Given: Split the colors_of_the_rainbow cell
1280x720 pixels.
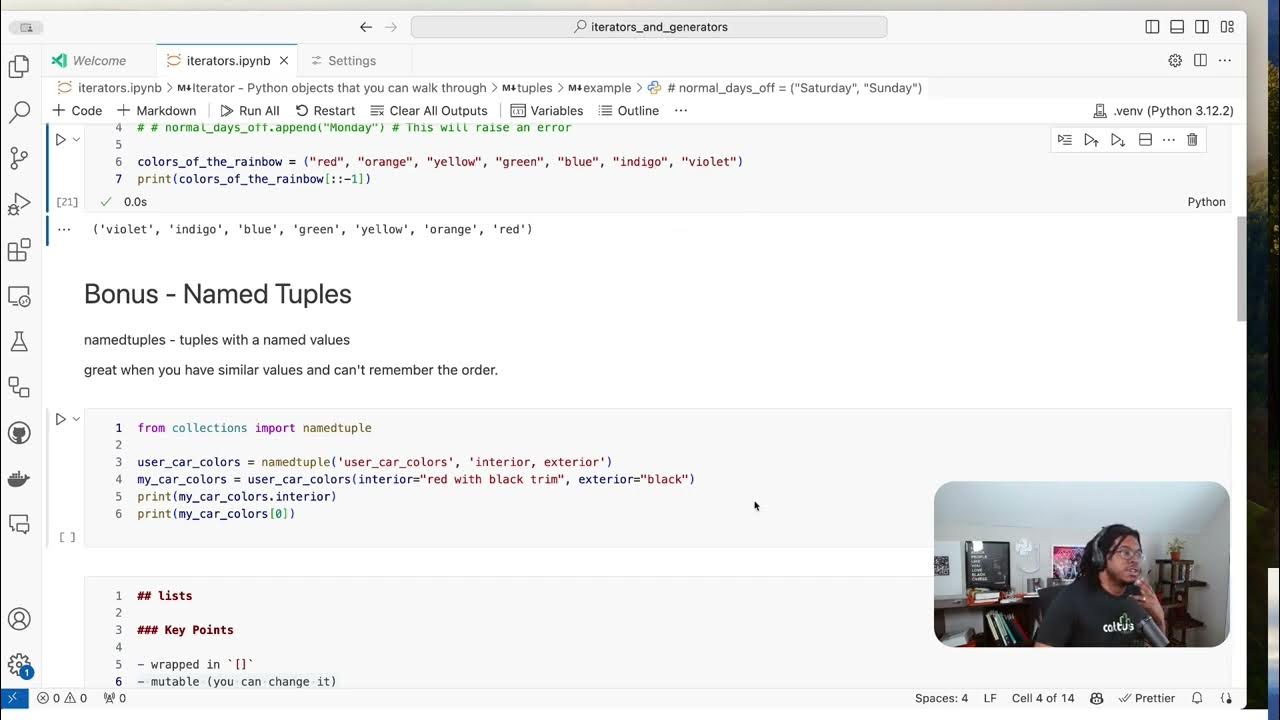Looking at the screenshot, I should point(1145,140).
